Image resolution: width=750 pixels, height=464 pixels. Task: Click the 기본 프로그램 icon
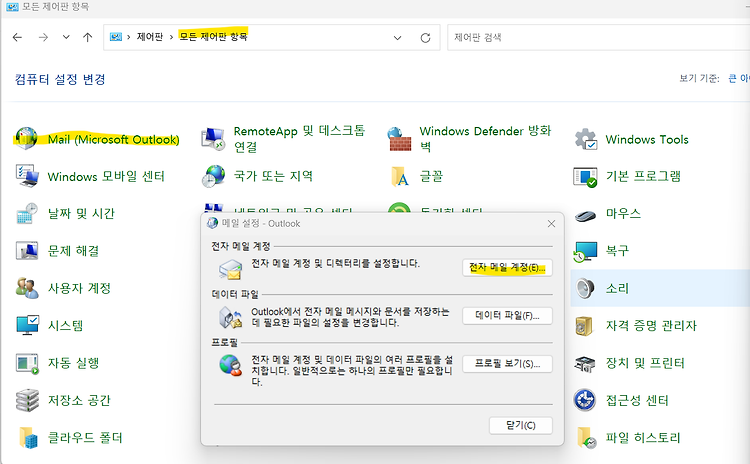click(585, 177)
